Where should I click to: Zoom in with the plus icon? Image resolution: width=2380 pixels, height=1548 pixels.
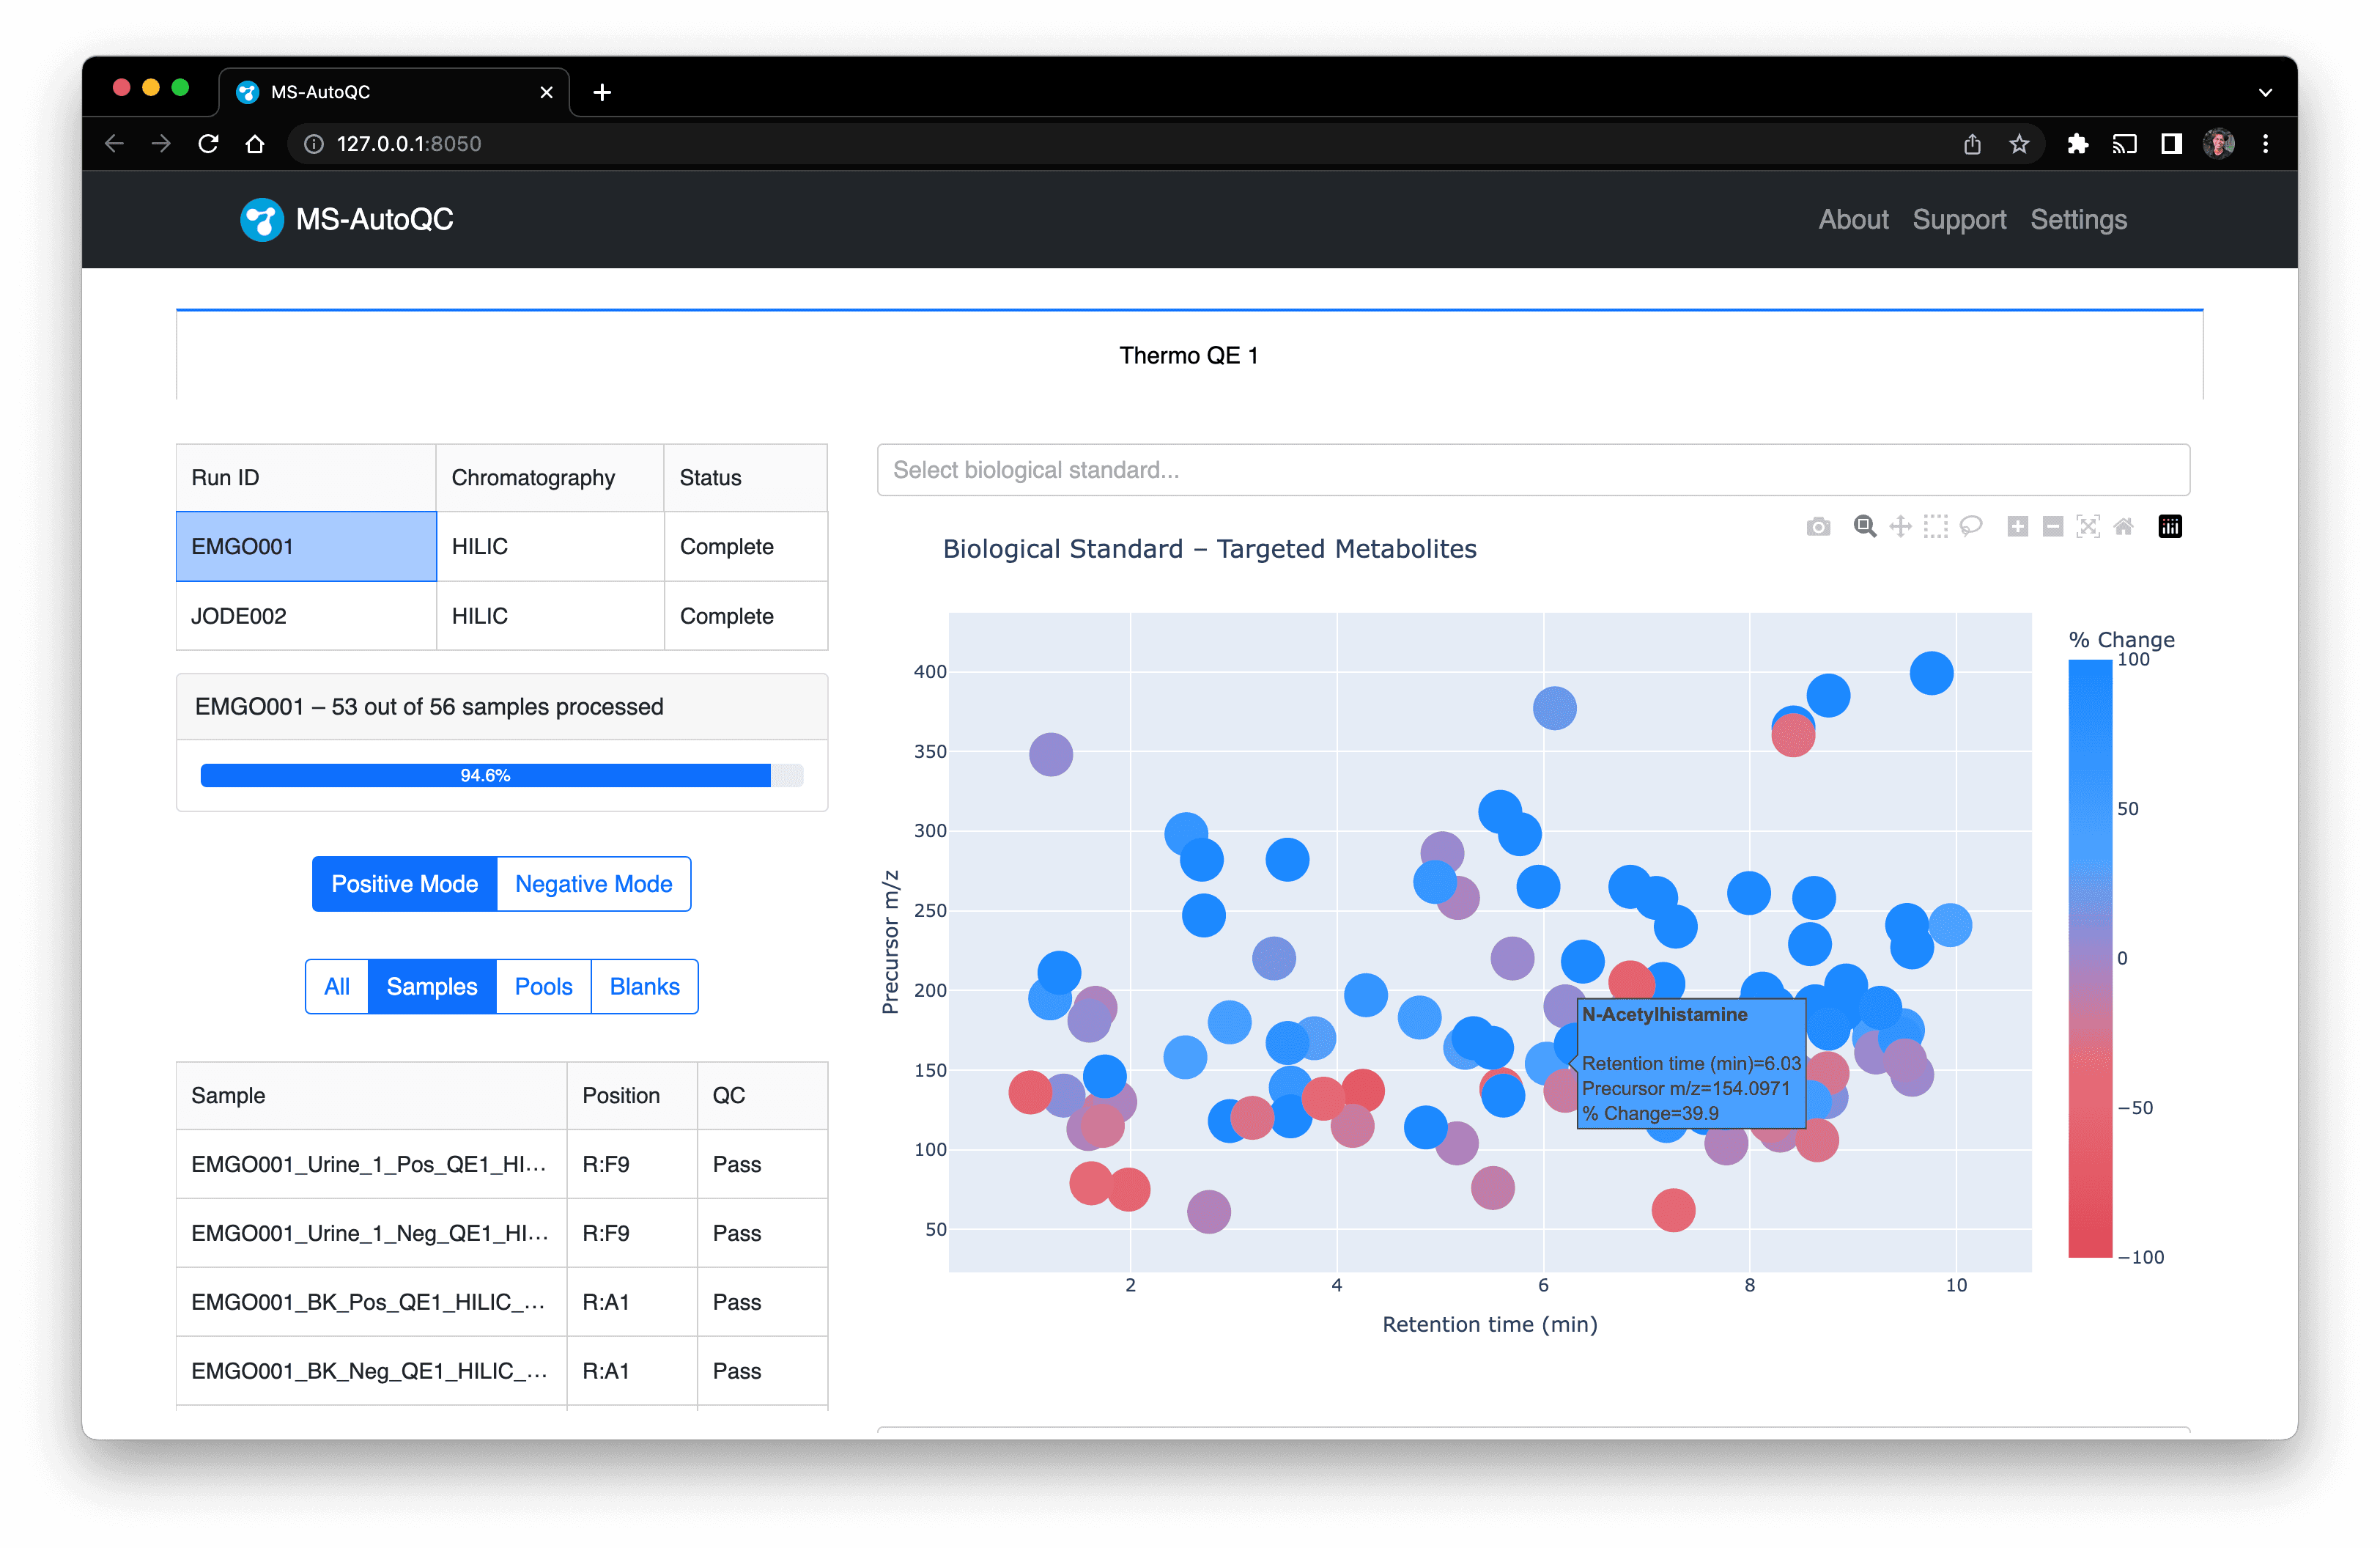click(2018, 527)
